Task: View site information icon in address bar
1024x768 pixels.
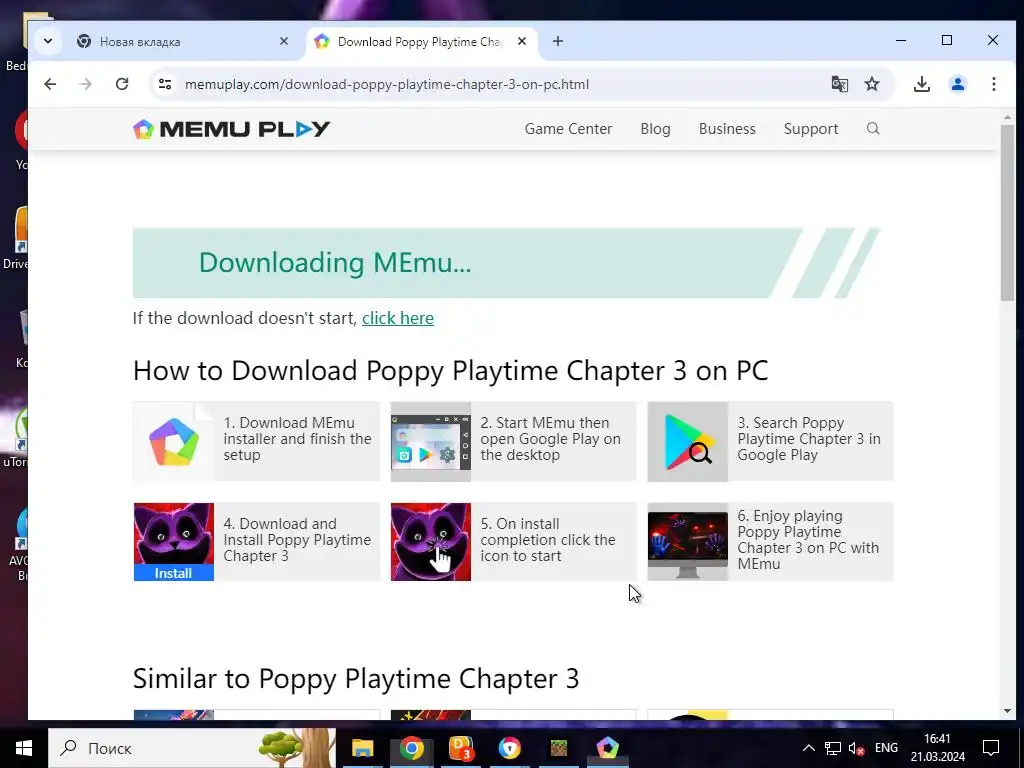Action: pyautogui.click(x=165, y=84)
